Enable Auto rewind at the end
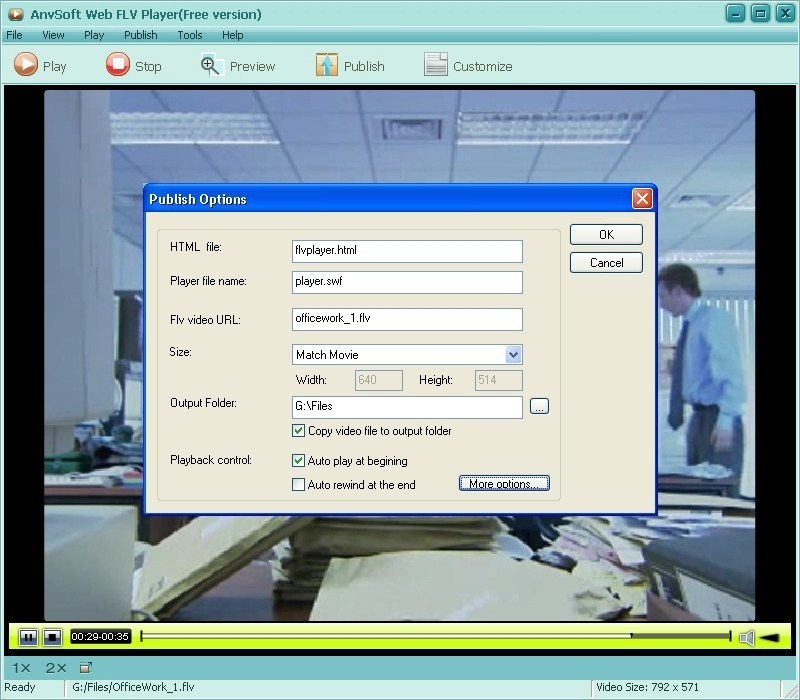The image size is (800, 700). point(298,484)
